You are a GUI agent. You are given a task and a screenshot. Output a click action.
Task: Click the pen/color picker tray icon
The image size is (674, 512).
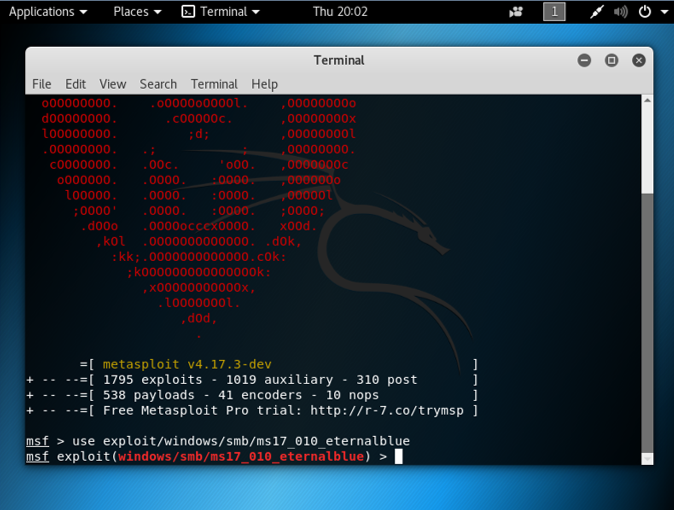(x=597, y=12)
